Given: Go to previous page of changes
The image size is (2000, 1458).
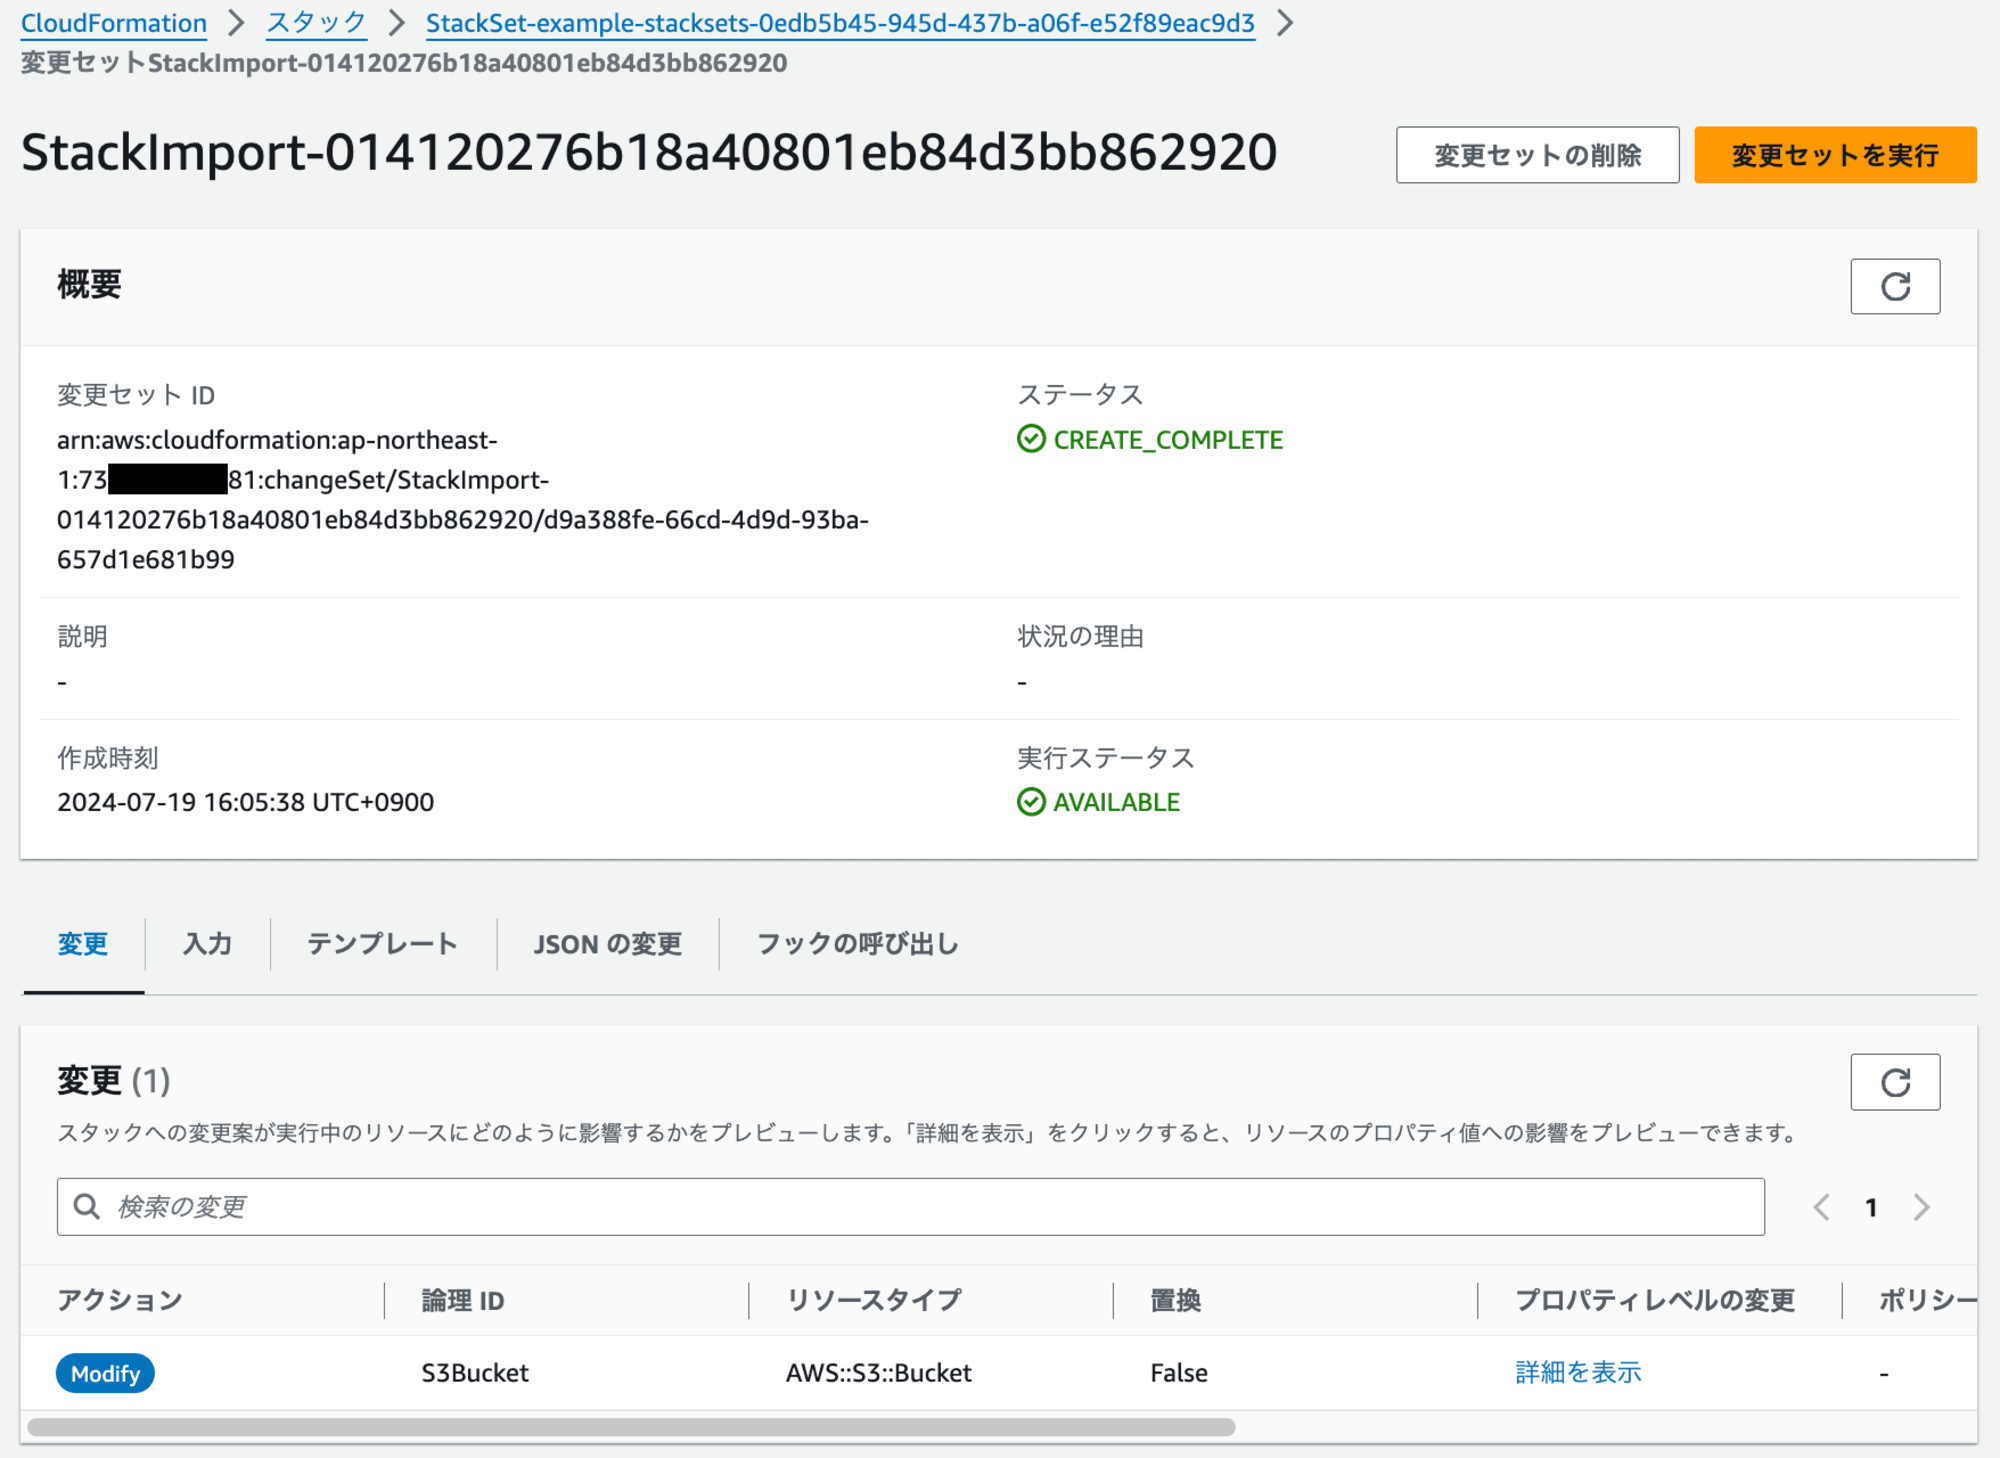Looking at the screenshot, I should click(x=1822, y=1207).
